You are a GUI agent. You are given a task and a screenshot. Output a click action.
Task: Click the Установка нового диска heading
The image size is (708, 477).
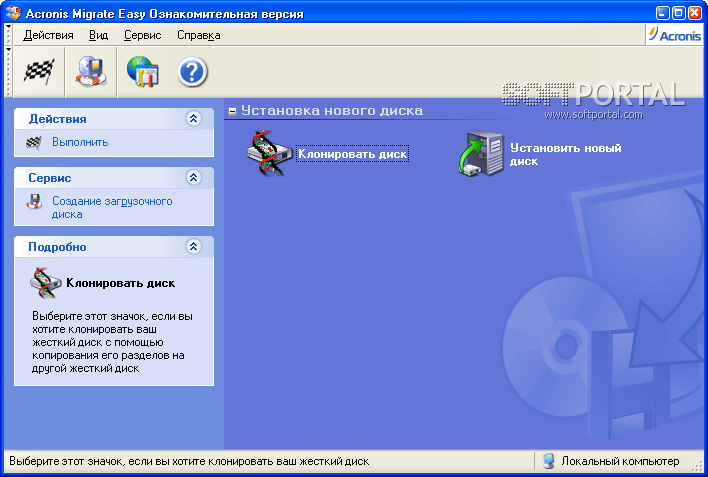coord(332,111)
